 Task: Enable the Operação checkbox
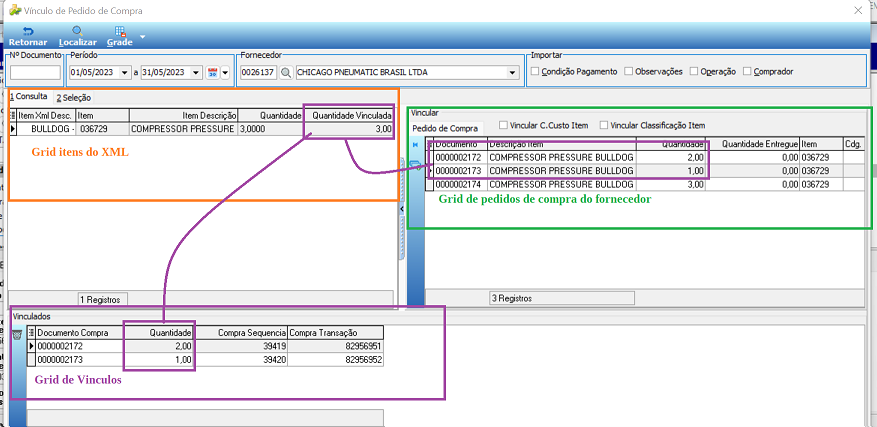coord(694,72)
